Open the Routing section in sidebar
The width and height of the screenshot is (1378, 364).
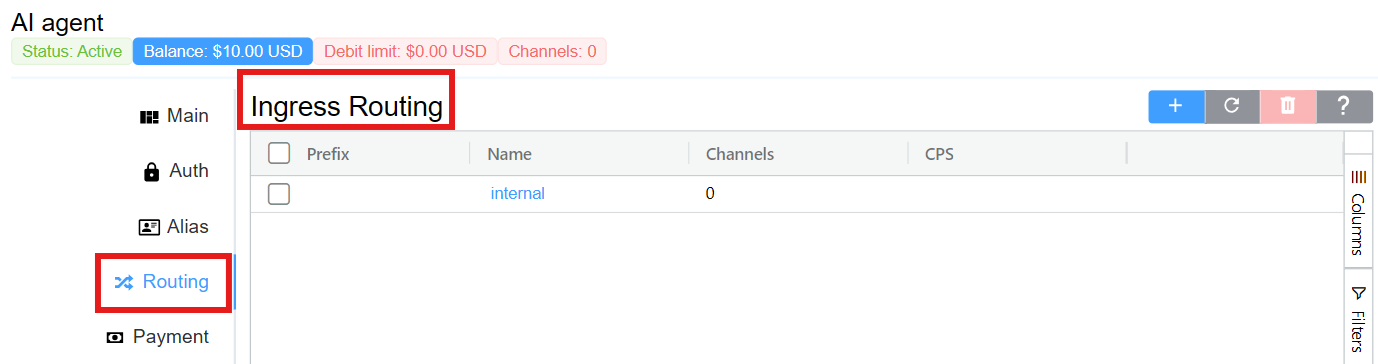164,282
